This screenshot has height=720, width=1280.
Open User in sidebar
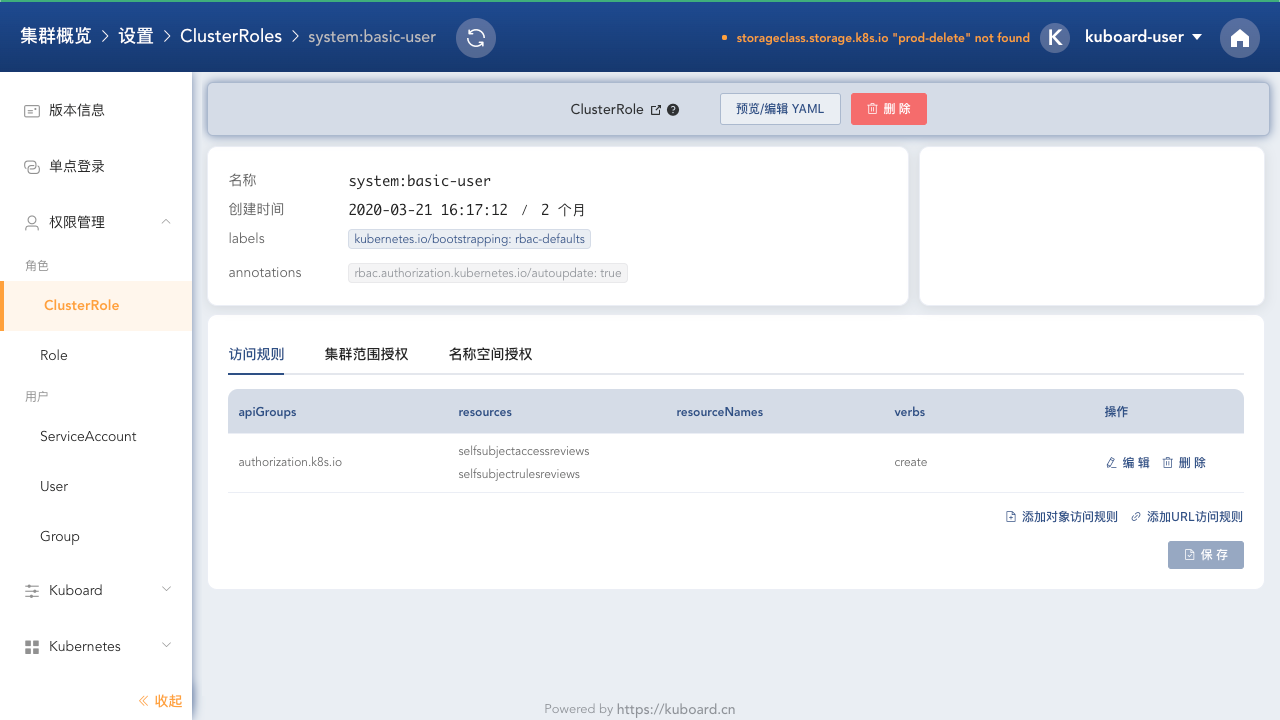click(x=96, y=487)
